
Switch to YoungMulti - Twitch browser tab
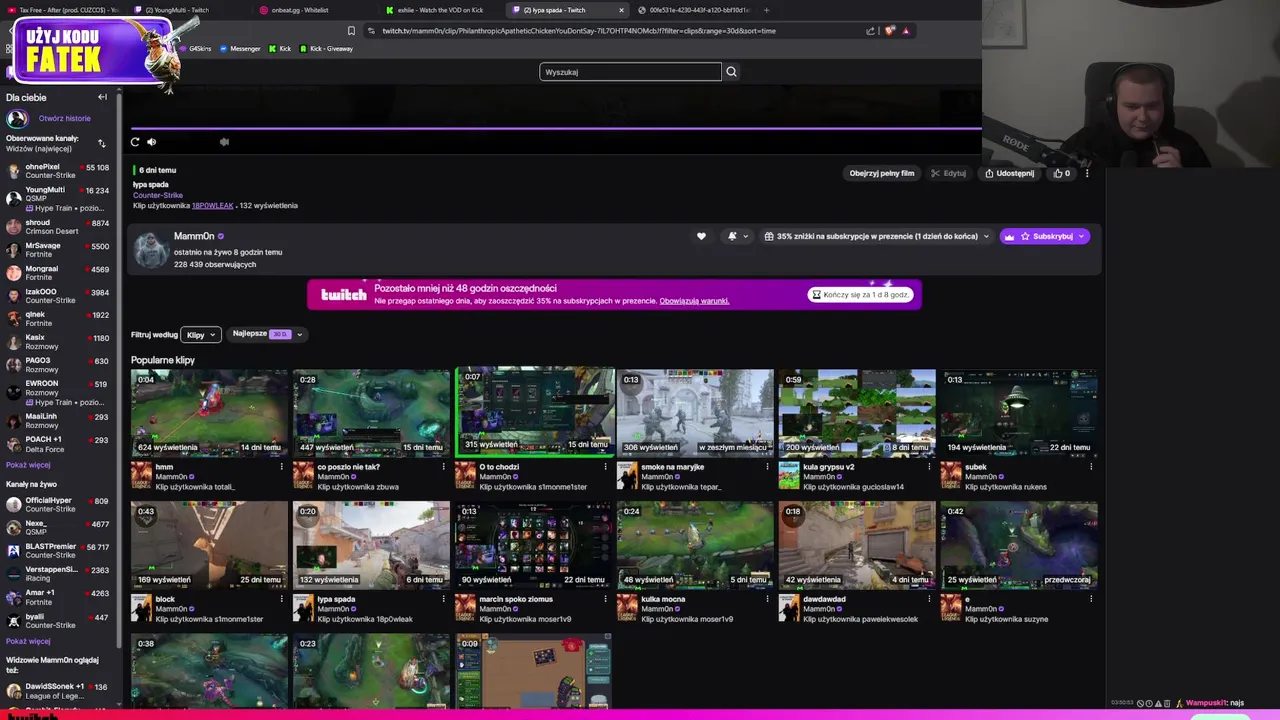coord(180,10)
